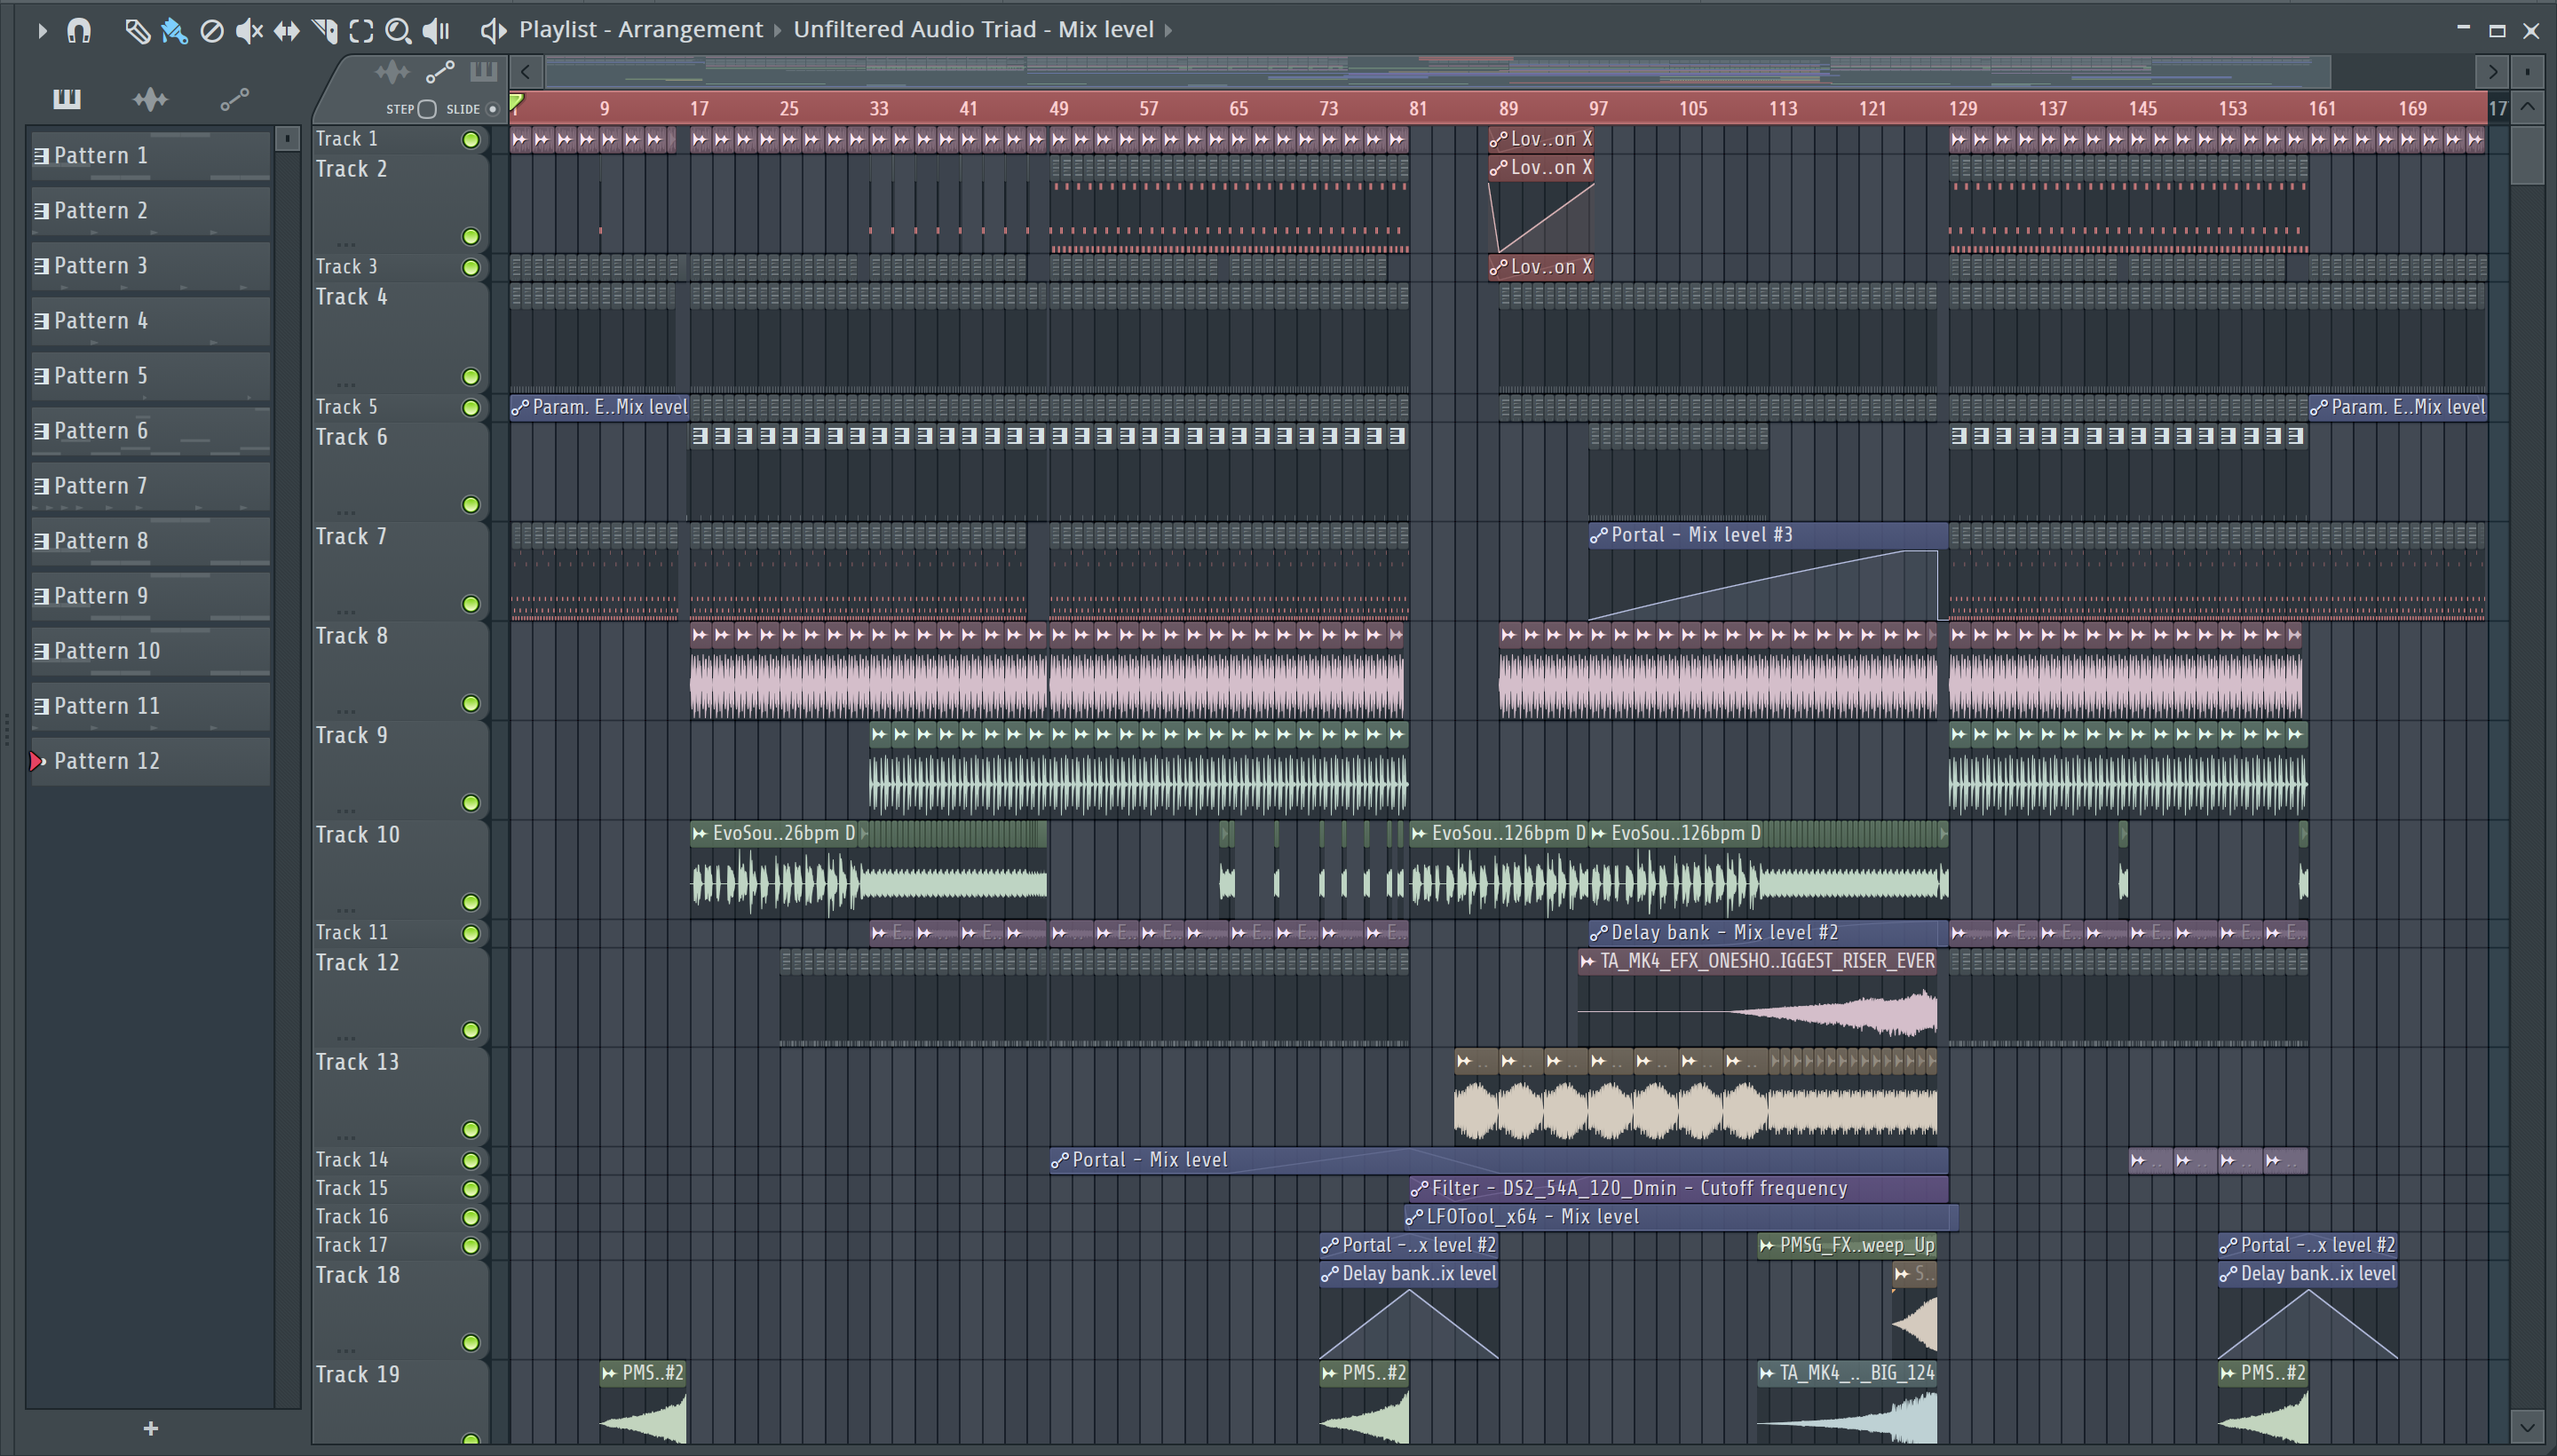Image resolution: width=2557 pixels, height=1456 pixels.
Task: Open the Unfiltered Audio Triad - Mix level menu
Action: point(973,30)
